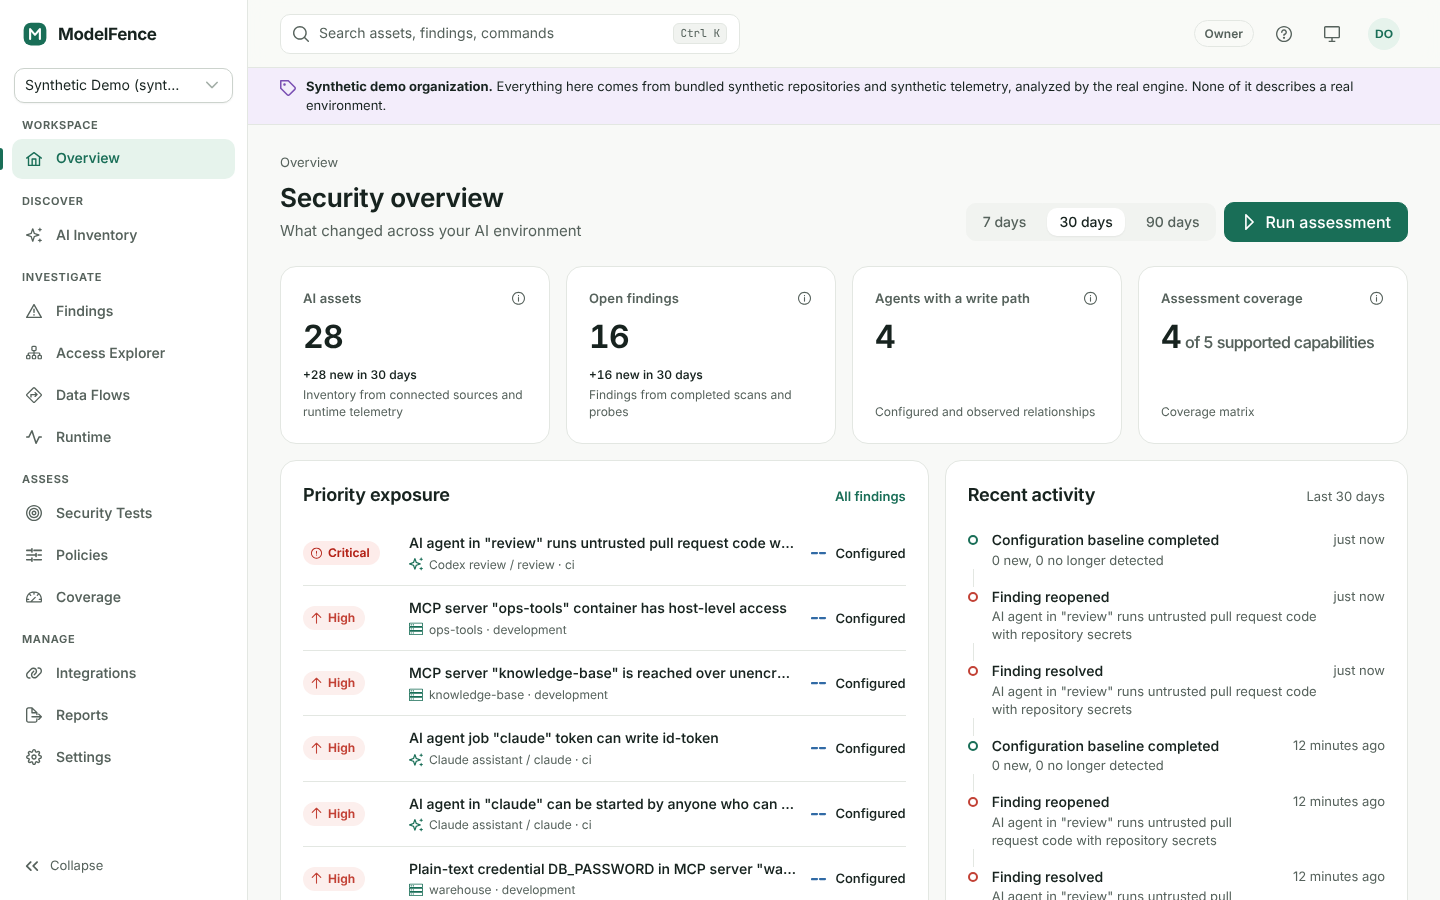Click the Security Tests target icon
Image resolution: width=1440 pixels, height=900 pixels.
(x=34, y=513)
